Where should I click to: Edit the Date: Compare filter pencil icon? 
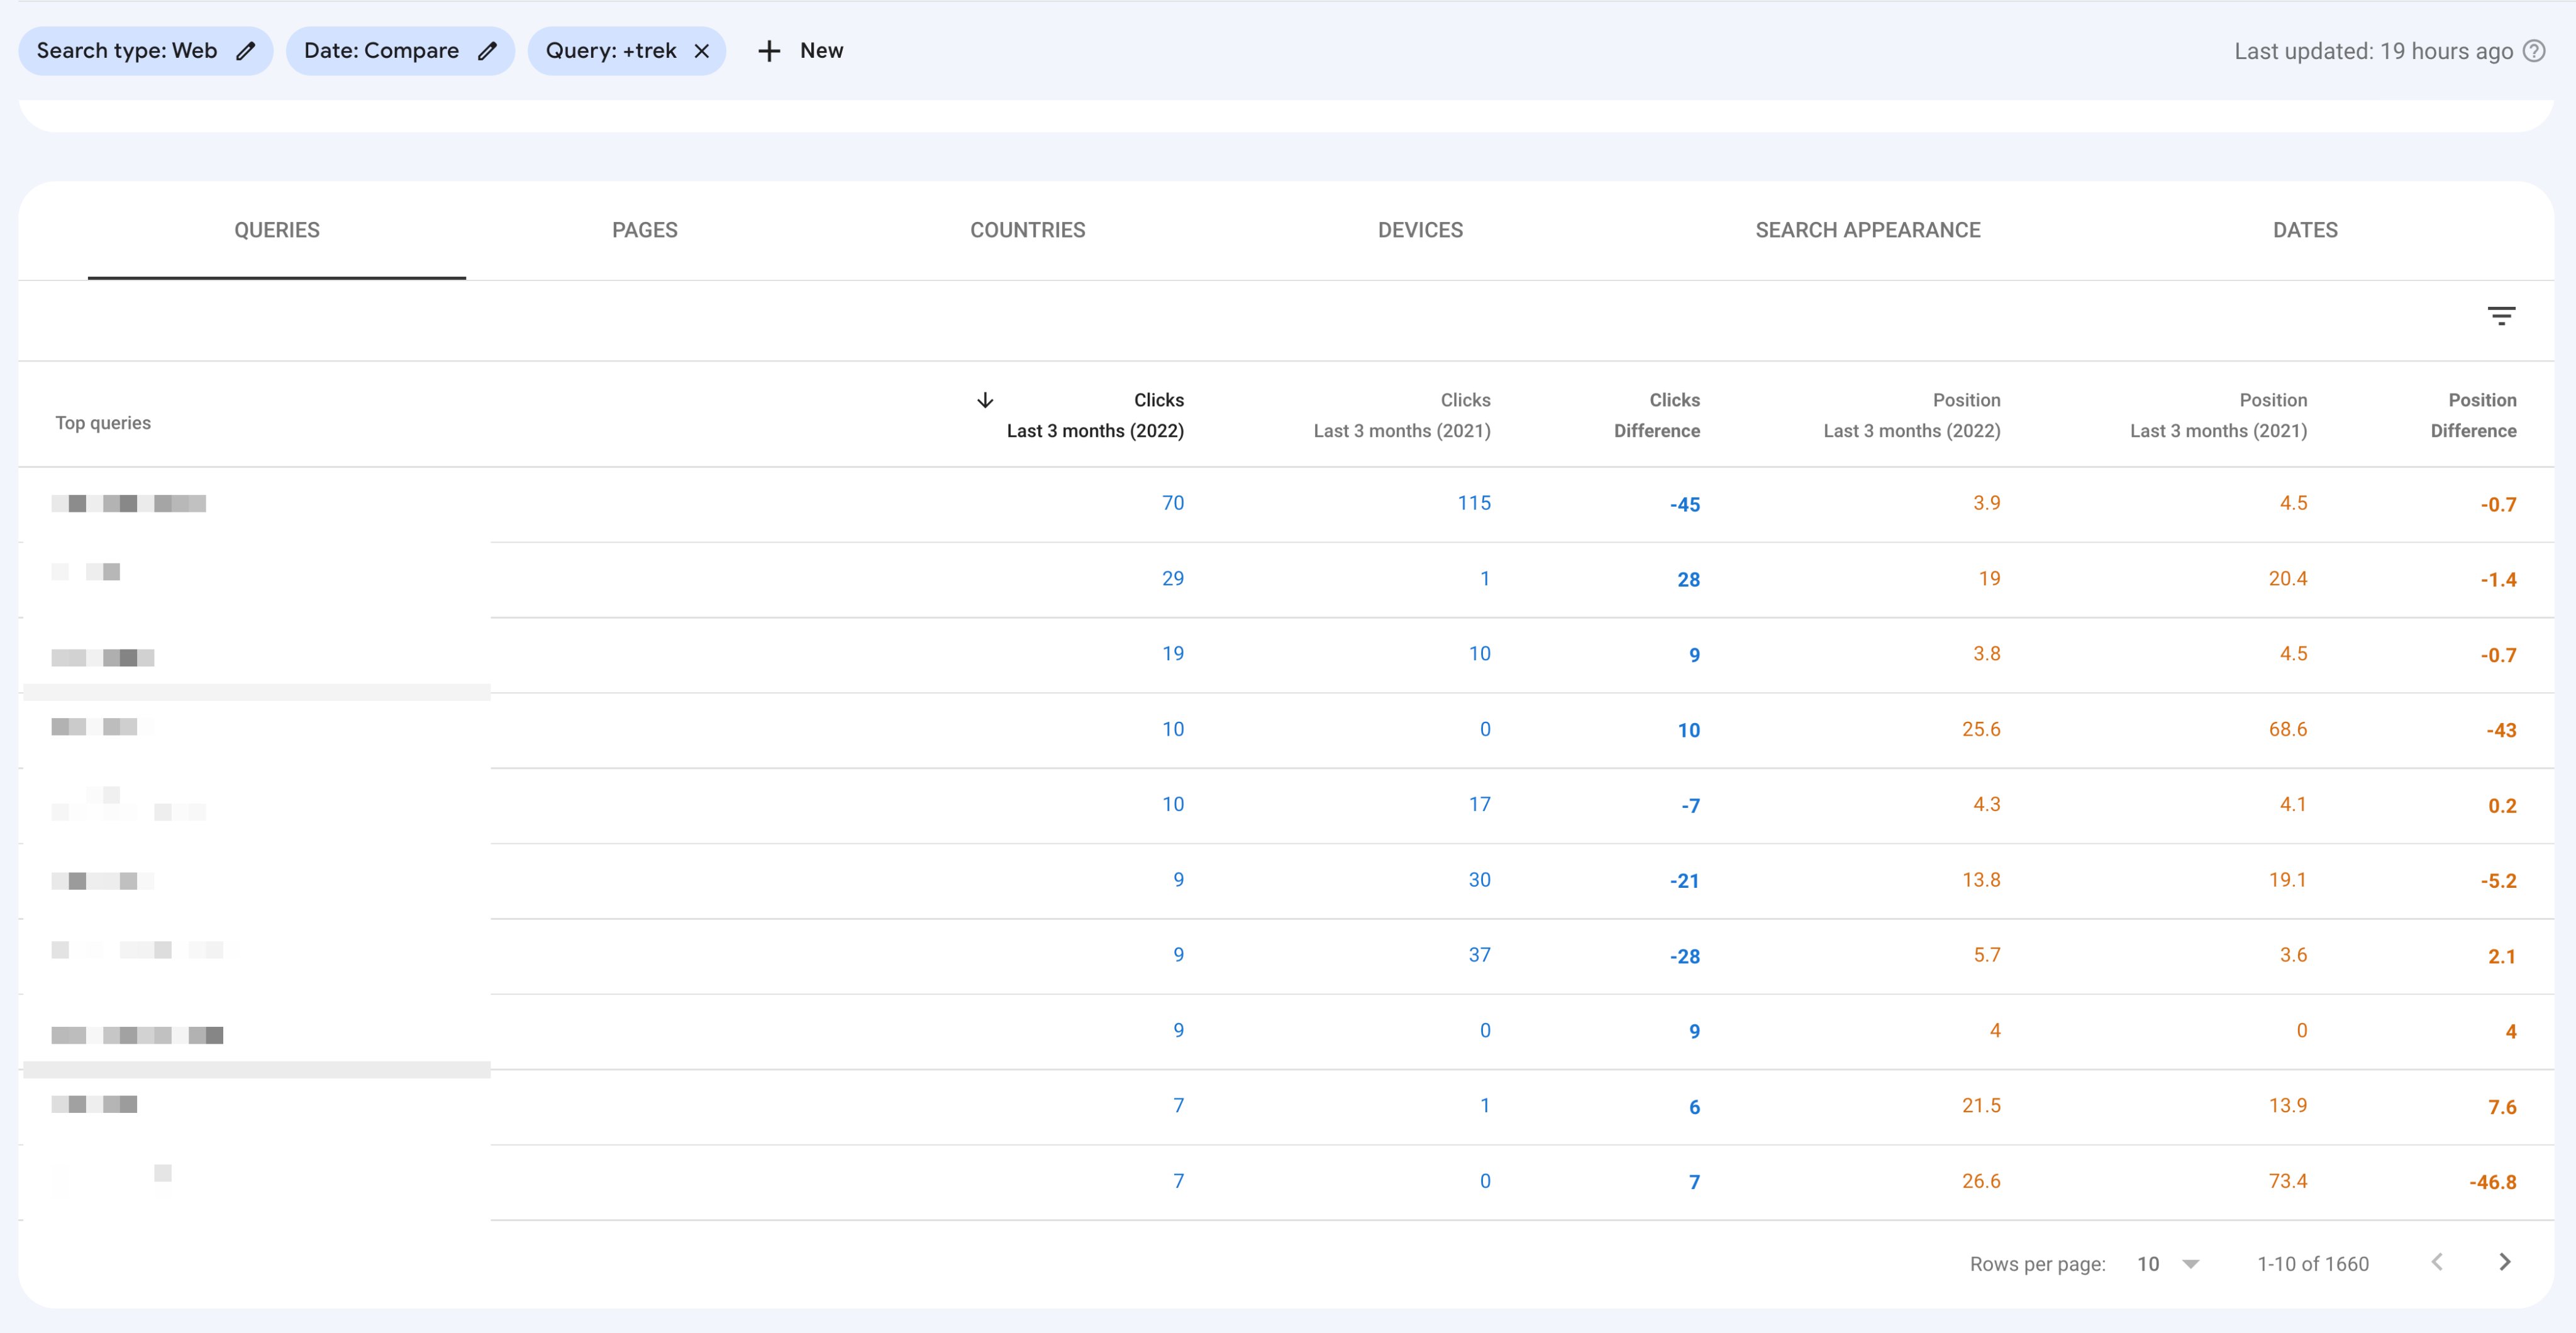[487, 51]
